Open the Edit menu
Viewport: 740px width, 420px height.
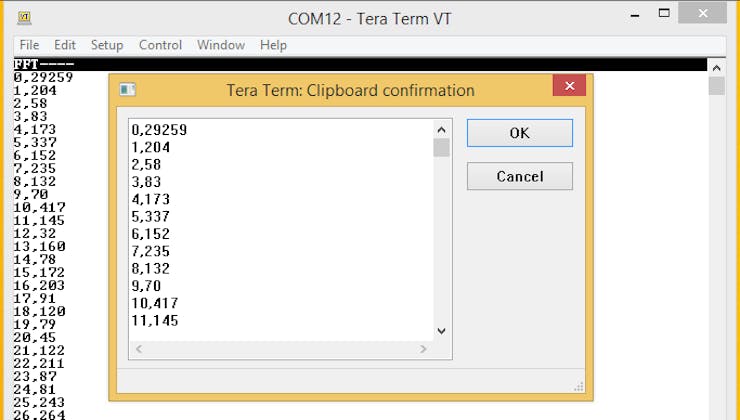tap(65, 45)
